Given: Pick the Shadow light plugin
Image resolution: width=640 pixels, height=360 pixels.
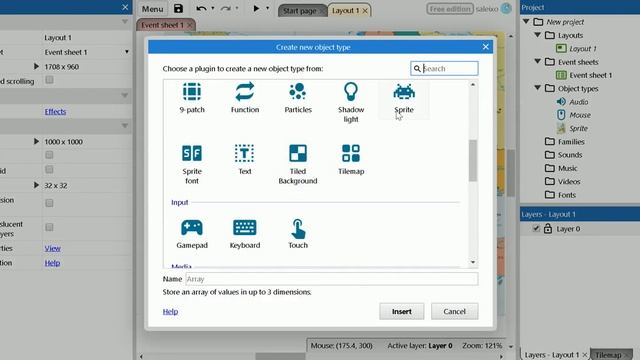Looking at the screenshot, I should click(x=351, y=92).
